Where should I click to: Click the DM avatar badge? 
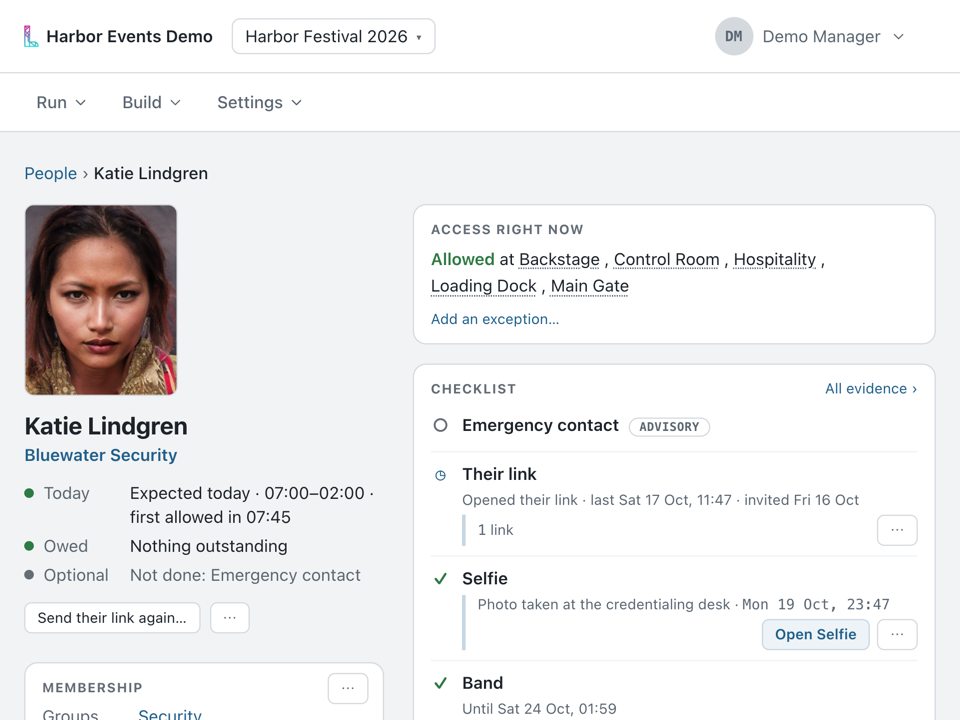[733, 36]
